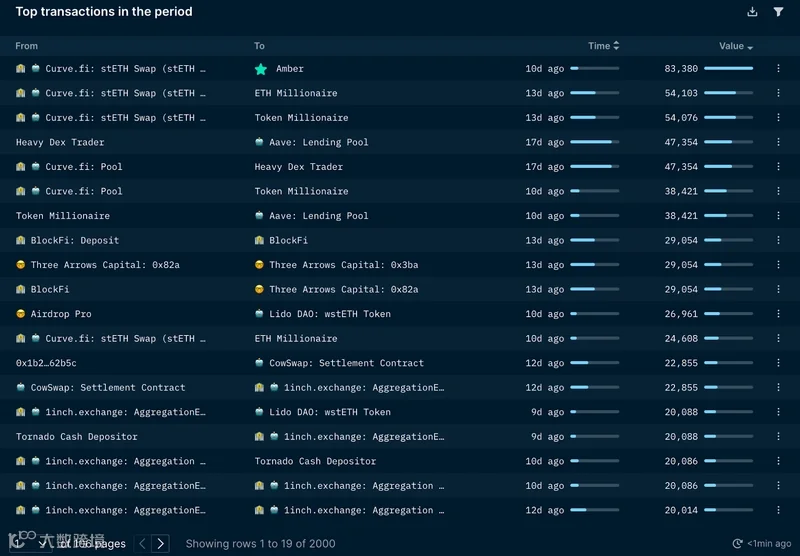Go to the next page arrow
The height and width of the screenshot is (556, 800).
pos(161,544)
